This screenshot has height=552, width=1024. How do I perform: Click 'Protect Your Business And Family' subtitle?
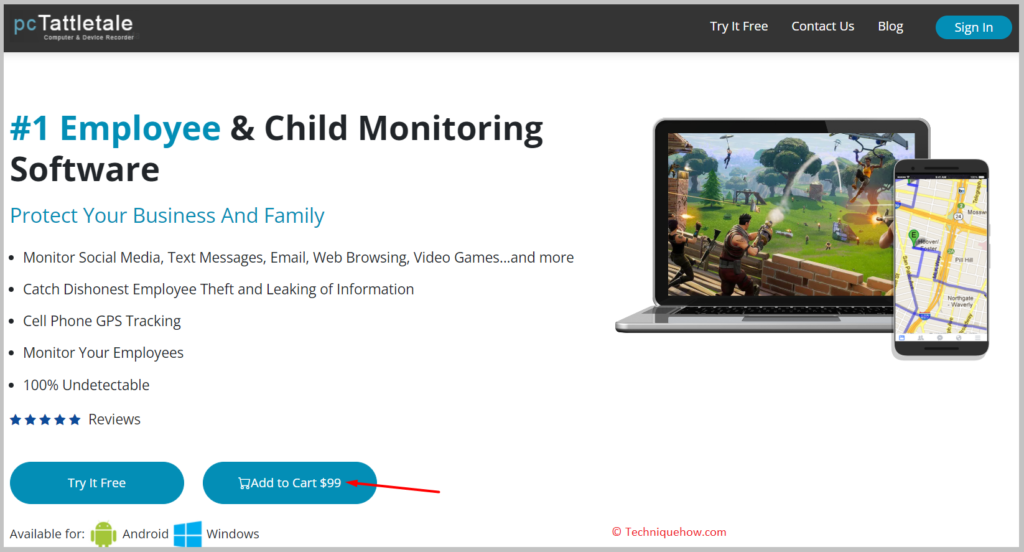click(x=167, y=216)
